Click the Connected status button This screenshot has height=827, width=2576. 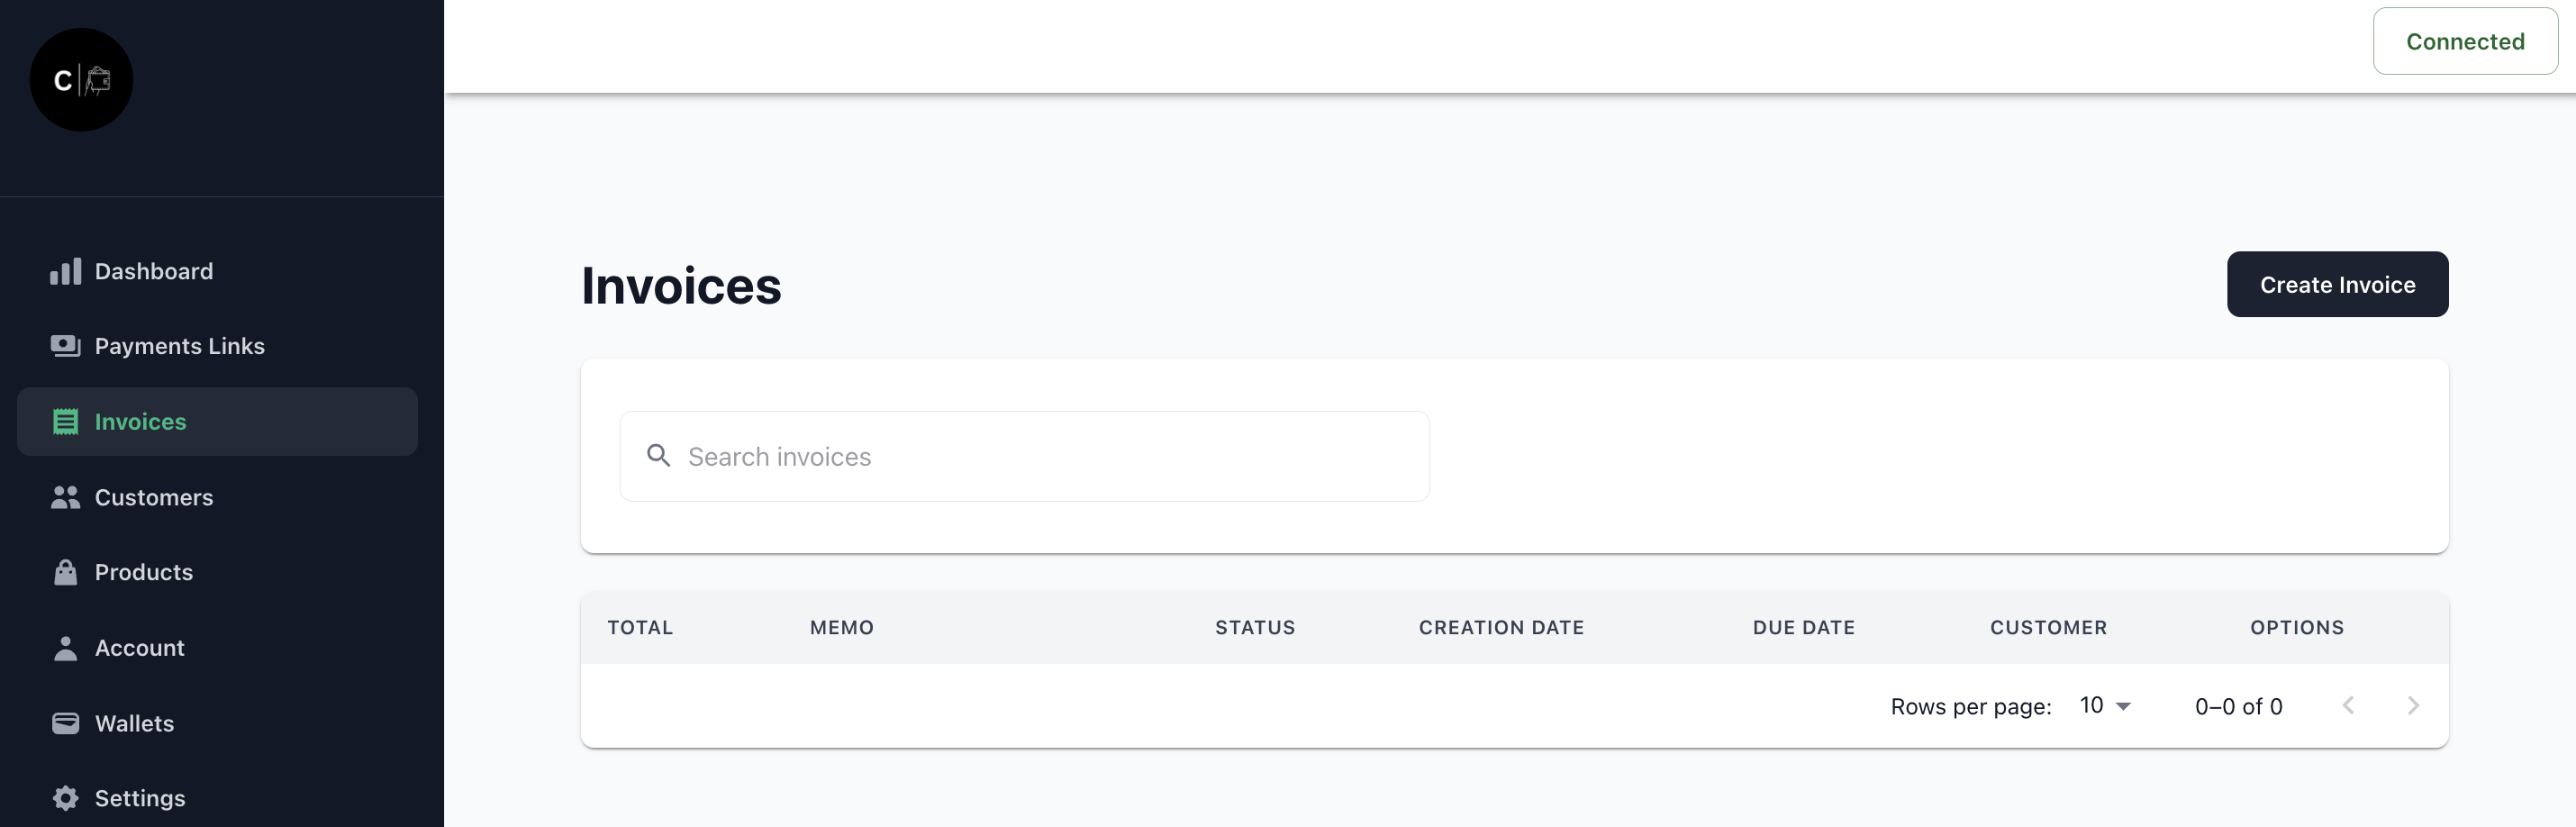(x=2464, y=41)
